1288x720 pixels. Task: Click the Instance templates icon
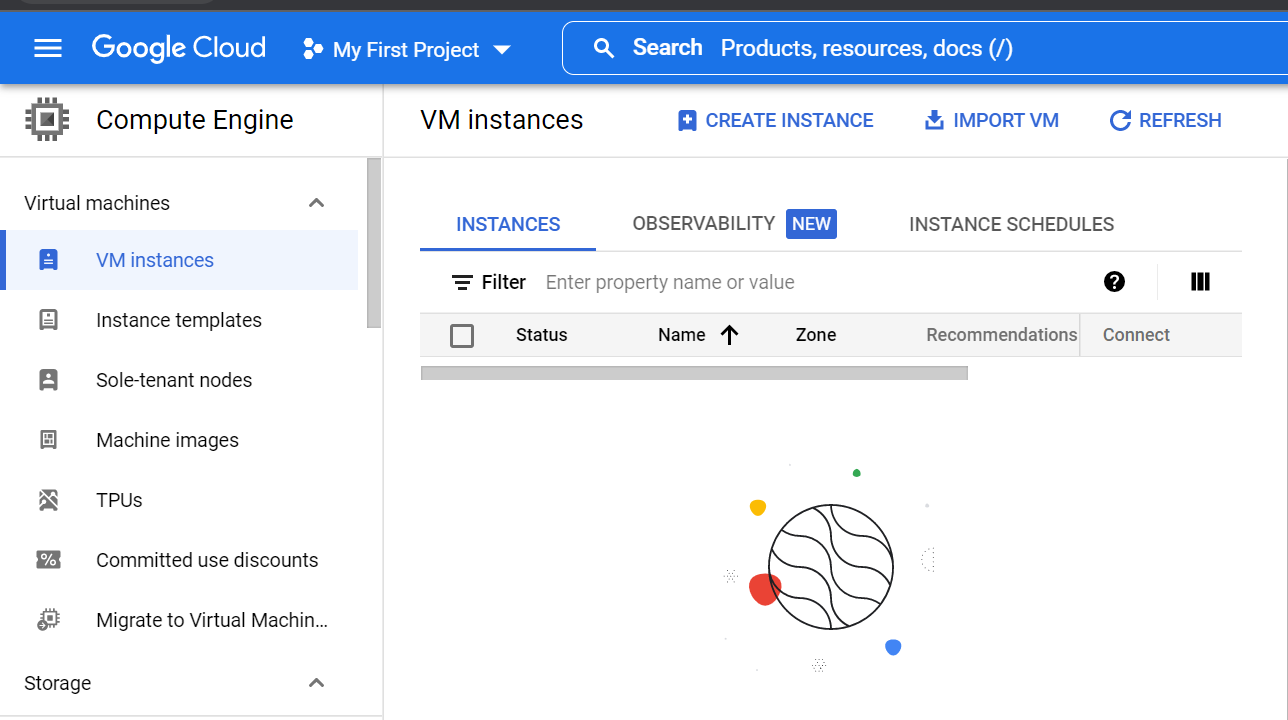pos(48,320)
